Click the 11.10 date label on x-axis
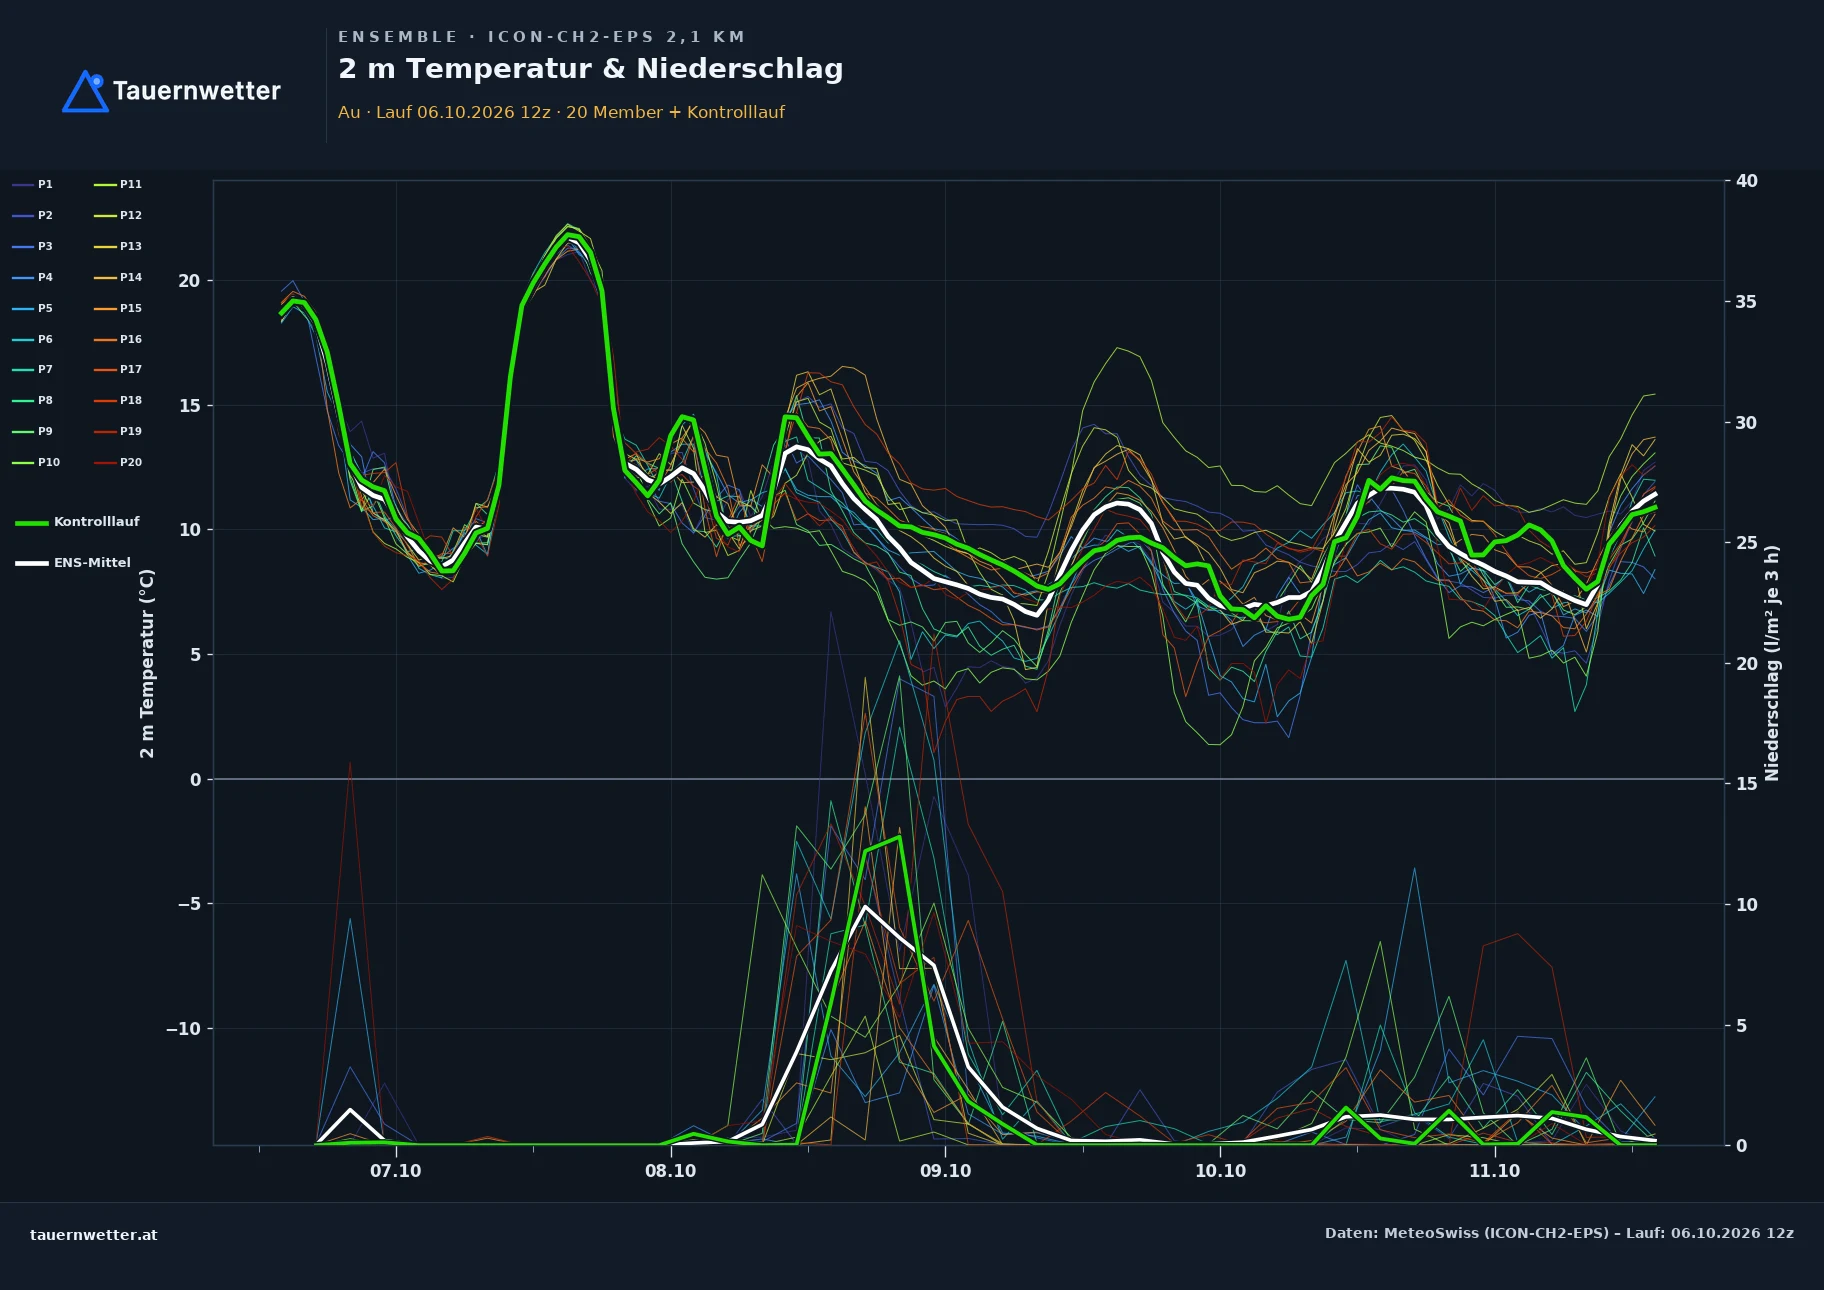This screenshot has height=1290, width=1824. [1494, 1171]
